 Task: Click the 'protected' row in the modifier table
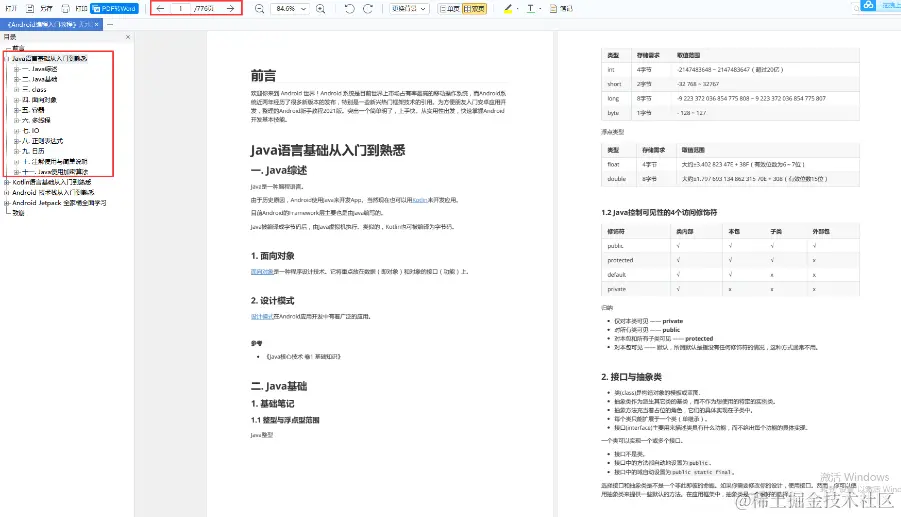point(730,260)
